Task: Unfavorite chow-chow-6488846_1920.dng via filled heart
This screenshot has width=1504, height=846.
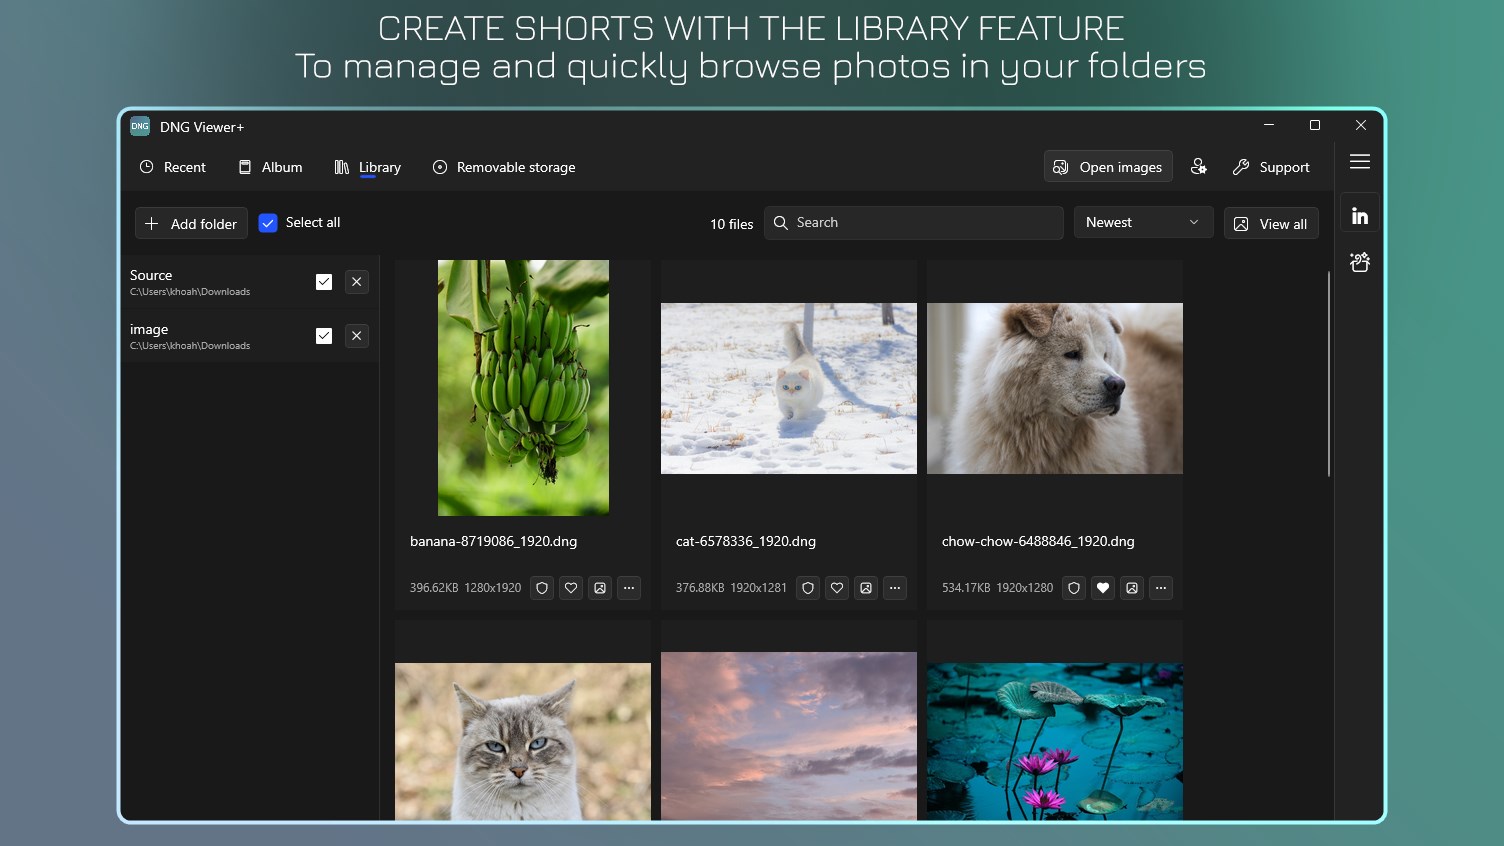Action: 1103,588
